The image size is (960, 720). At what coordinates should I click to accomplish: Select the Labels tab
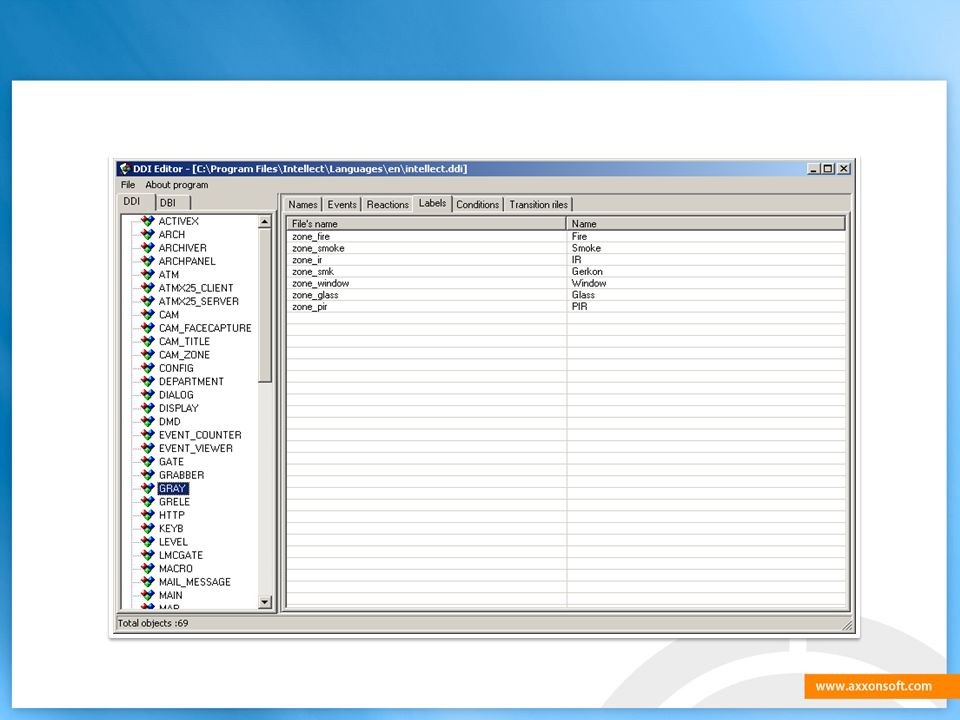point(432,203)
